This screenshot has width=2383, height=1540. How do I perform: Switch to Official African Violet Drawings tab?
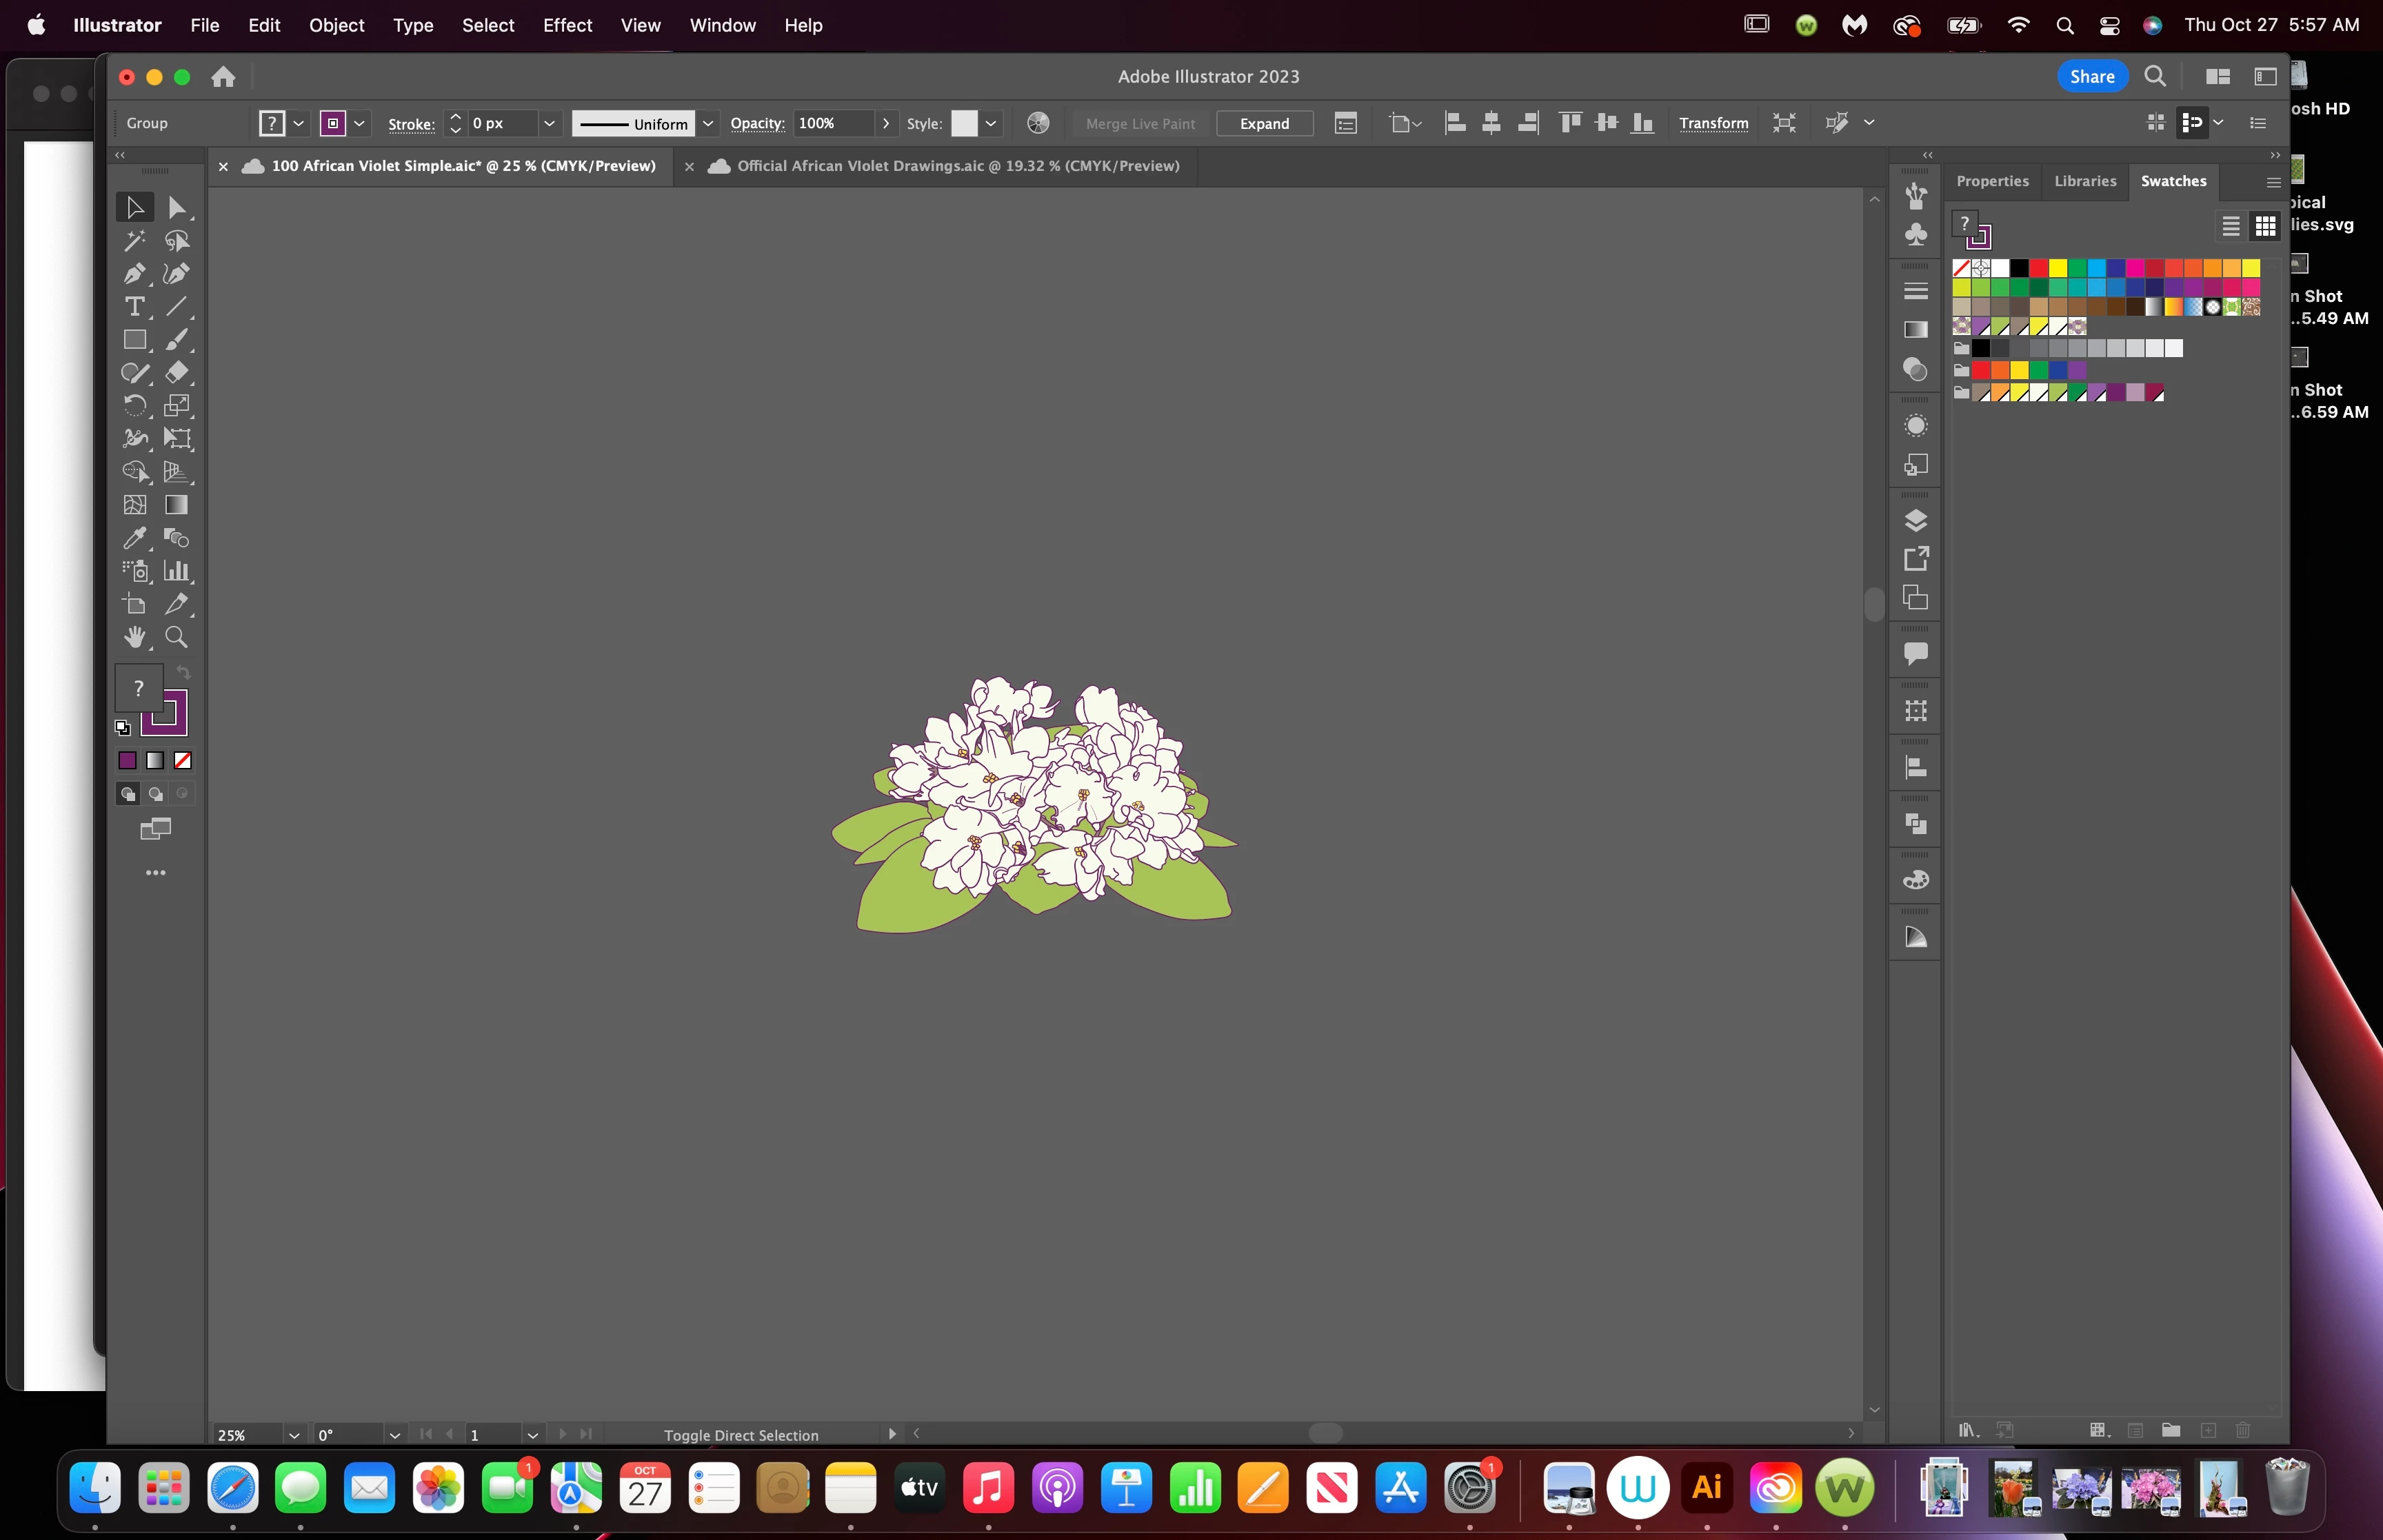(x=957, y=166)
